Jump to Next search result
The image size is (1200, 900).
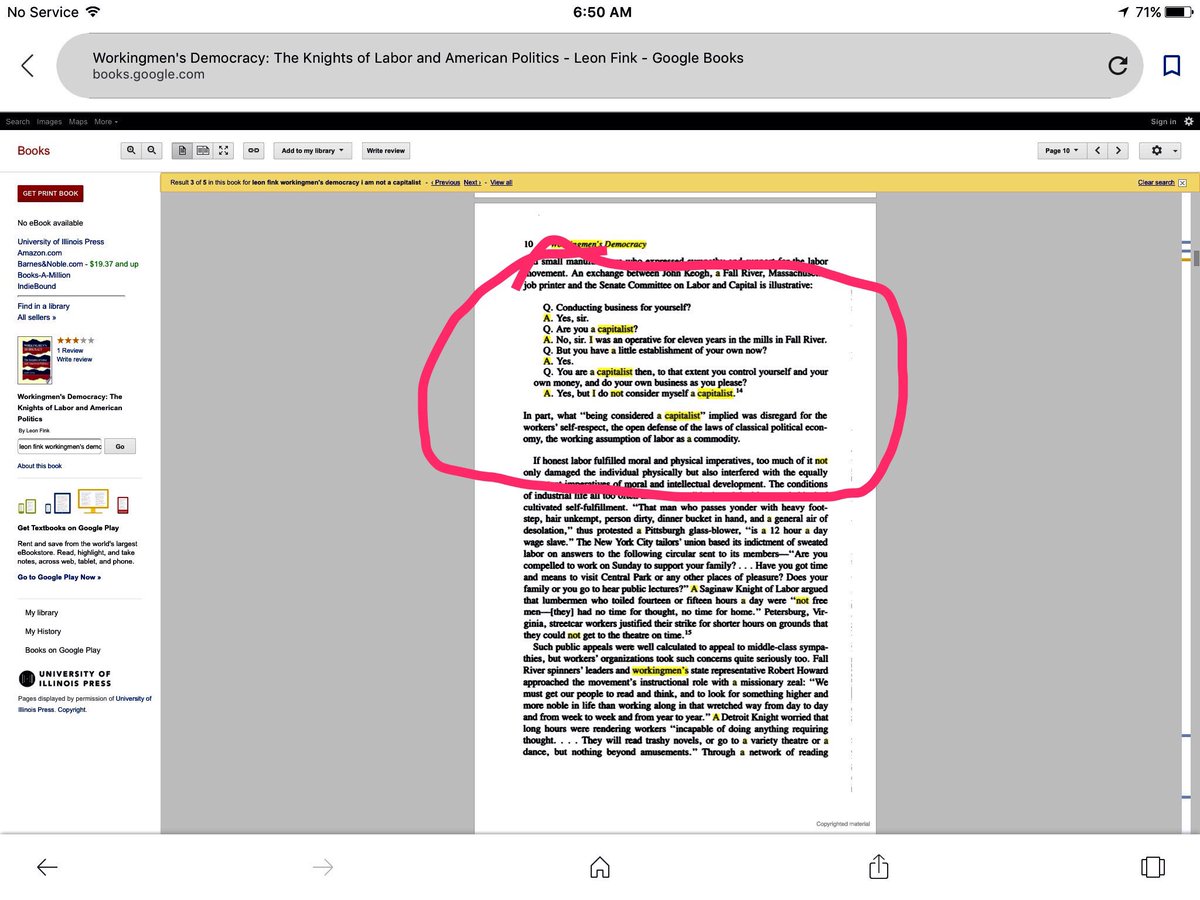(x=472, y=183)
